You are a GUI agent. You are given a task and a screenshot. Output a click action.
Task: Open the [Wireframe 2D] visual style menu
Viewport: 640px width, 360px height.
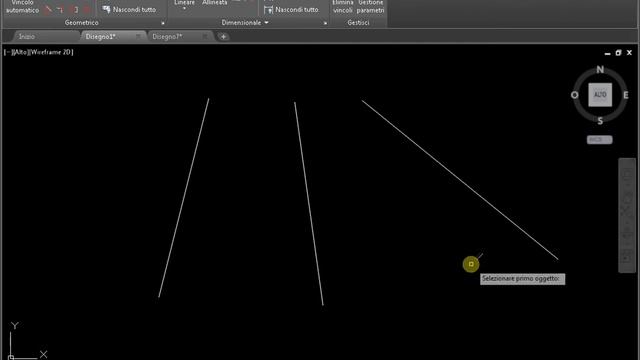51,52
